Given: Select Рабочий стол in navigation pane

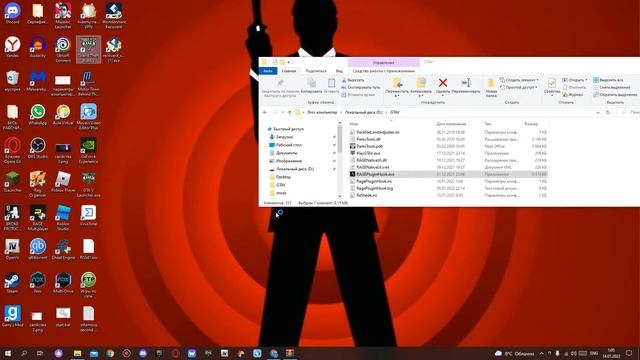Looking at the screenshot, I should point(289,145).
